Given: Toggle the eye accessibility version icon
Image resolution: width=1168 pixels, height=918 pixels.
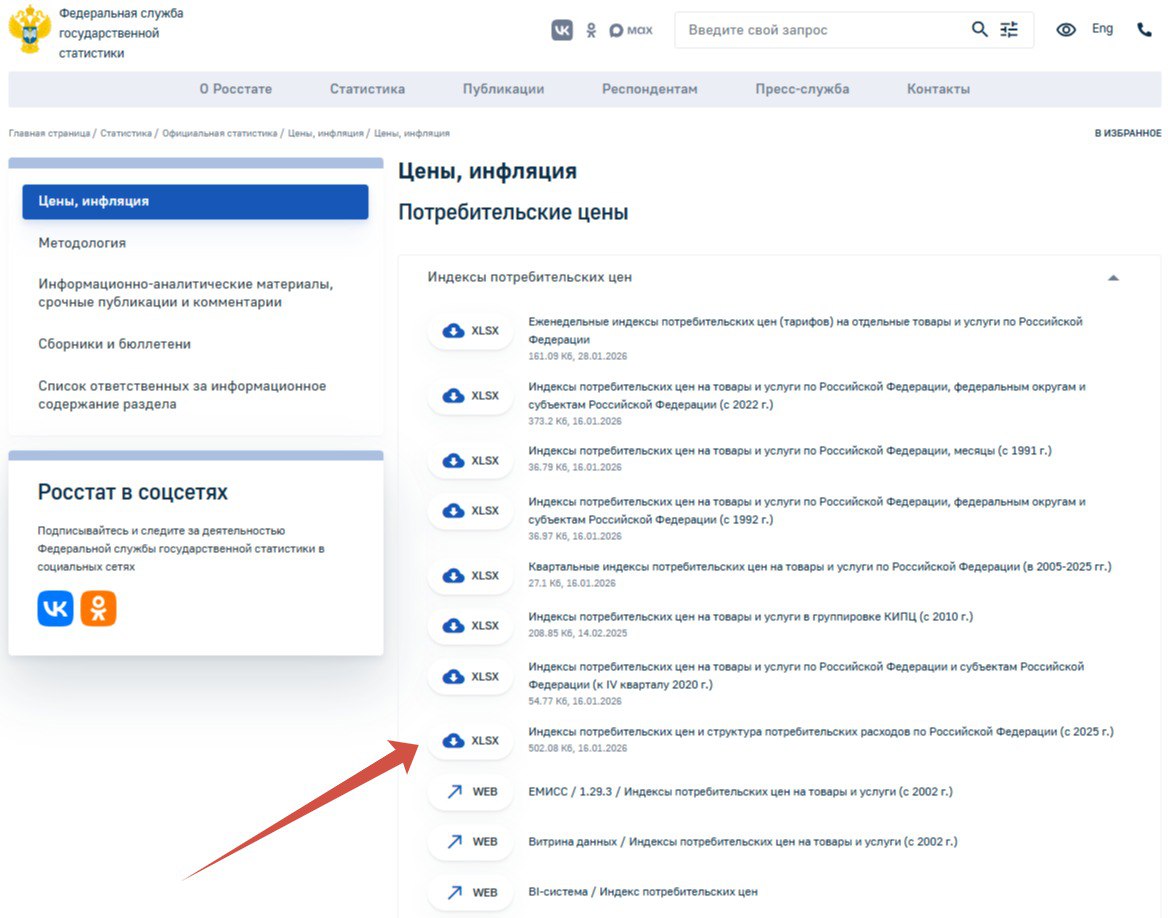Looking at the screenshot, I should [1066, 30].
